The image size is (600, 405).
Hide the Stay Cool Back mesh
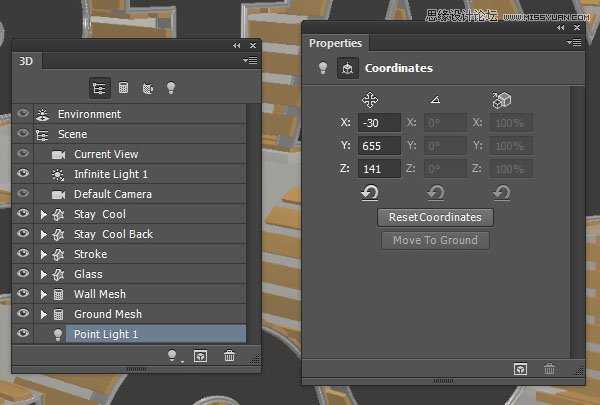click(x=23, y=233)
